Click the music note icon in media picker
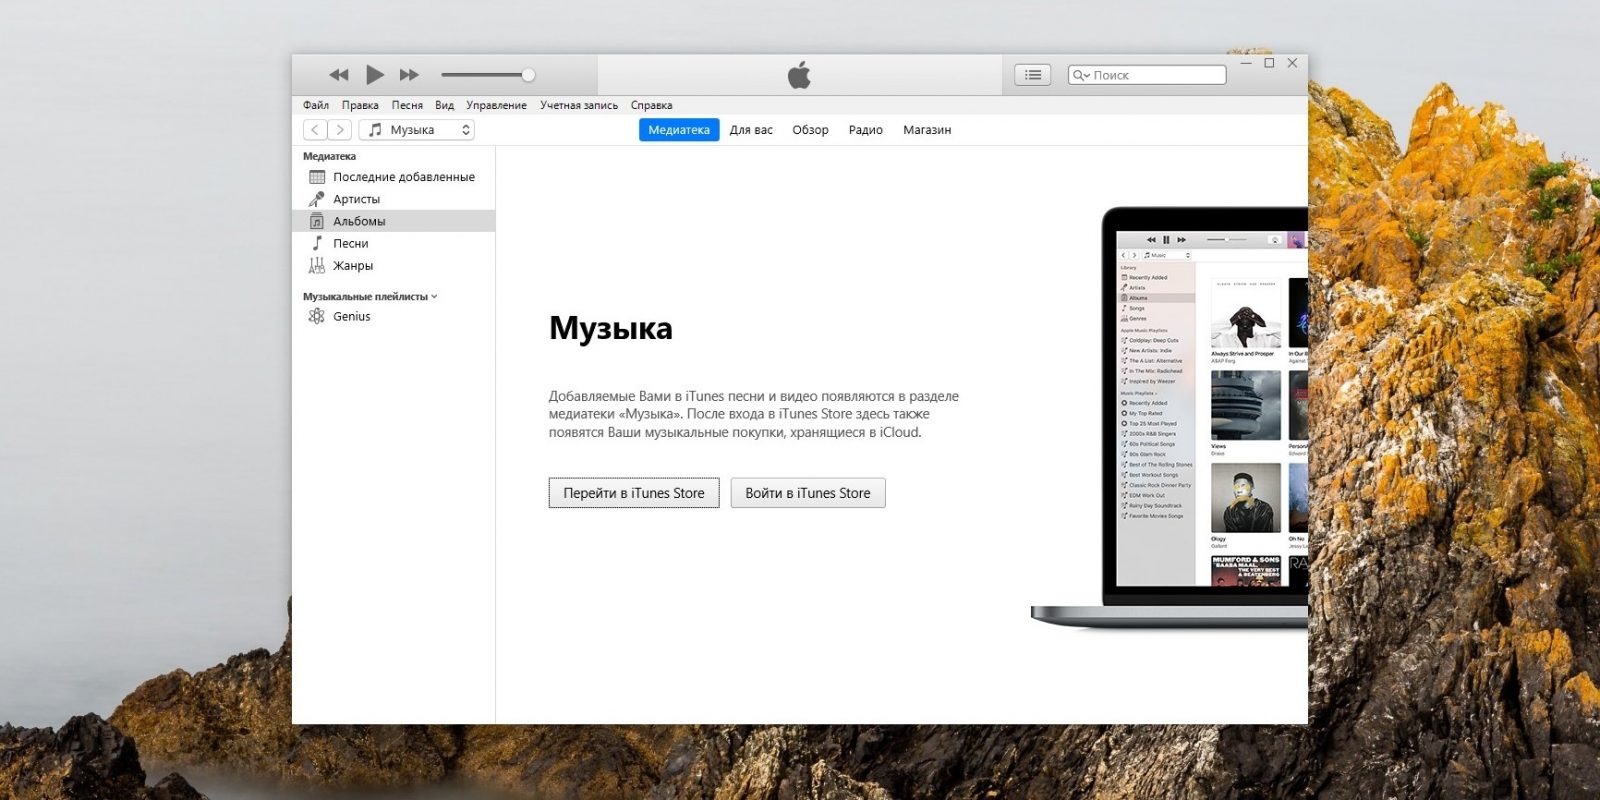Viewport: 1600px width, 800px height. click(x=375, y=130)
